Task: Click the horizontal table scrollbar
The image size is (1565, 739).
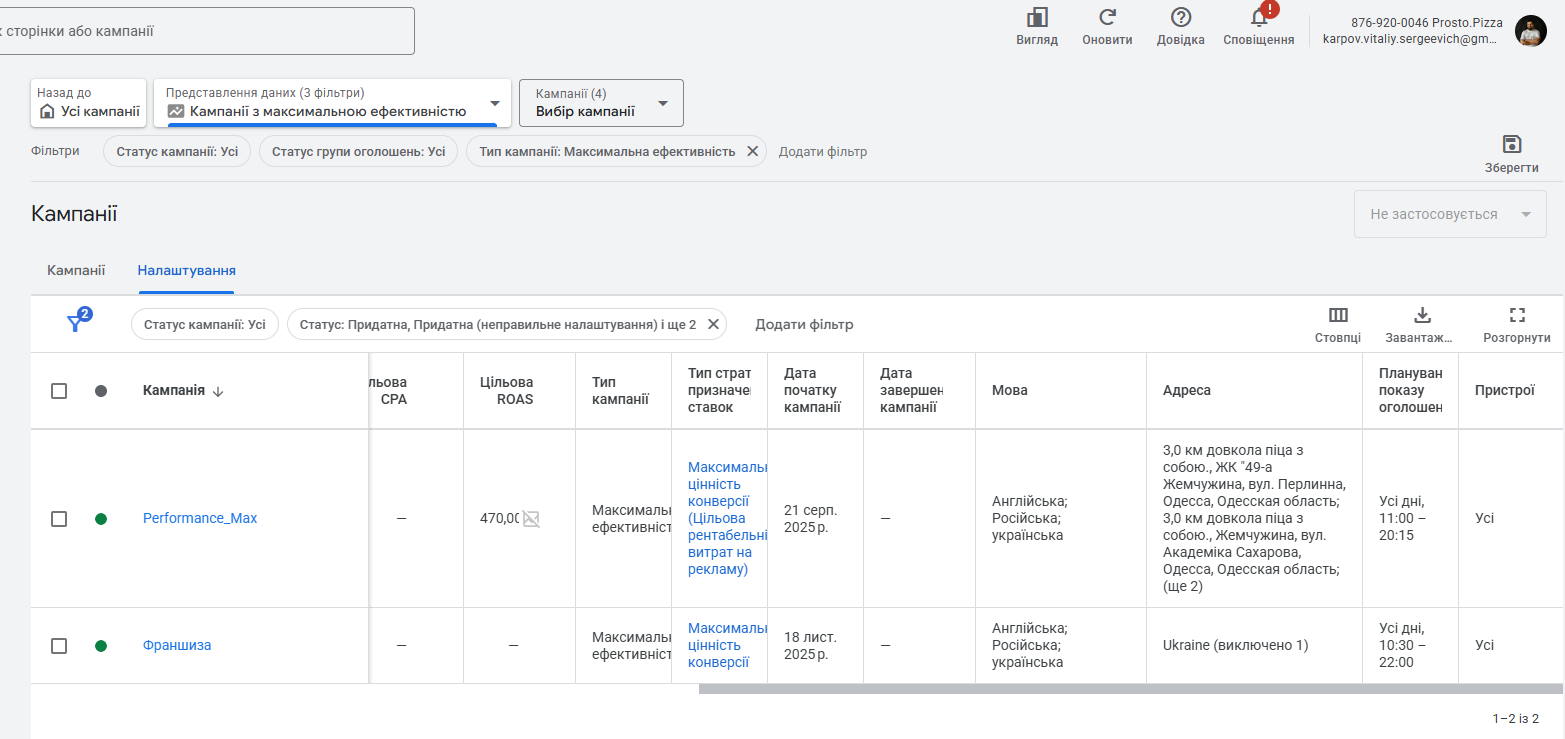Action: click(1130, 689)
